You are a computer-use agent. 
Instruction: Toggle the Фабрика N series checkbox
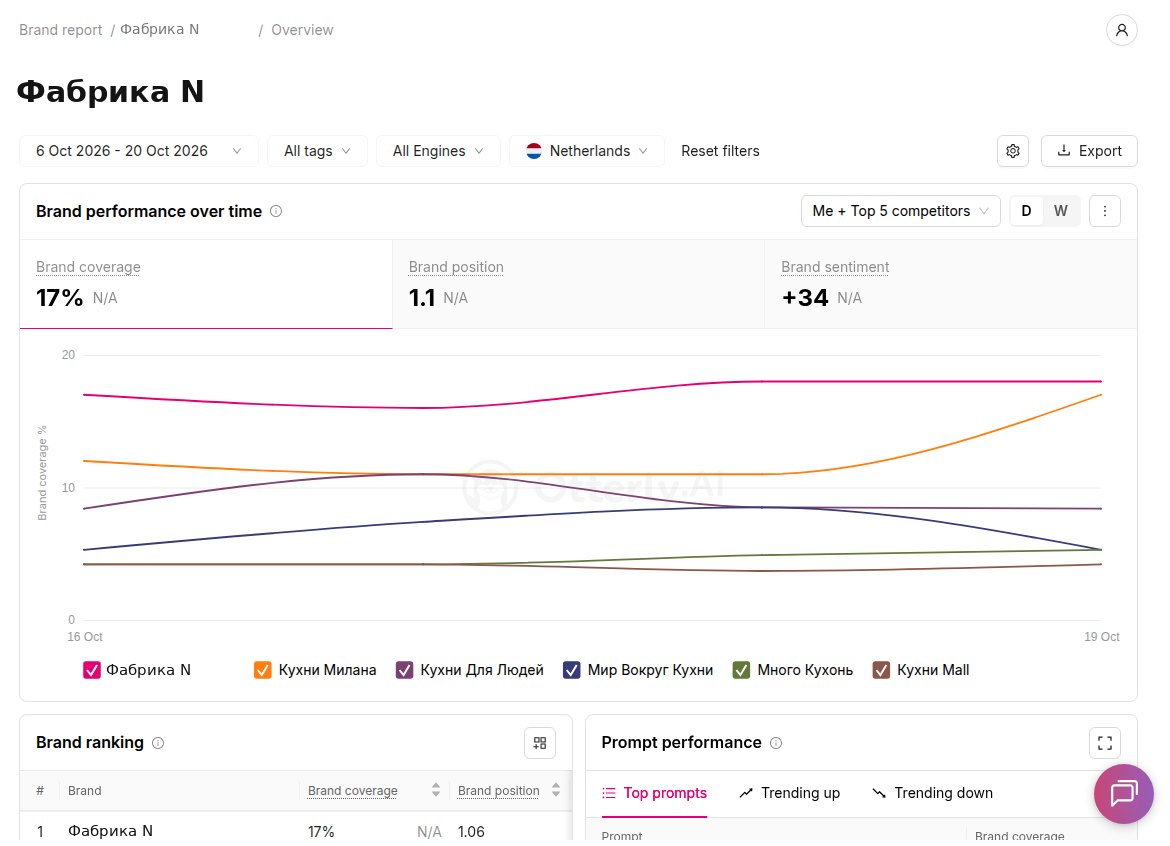tap(92, 670)
